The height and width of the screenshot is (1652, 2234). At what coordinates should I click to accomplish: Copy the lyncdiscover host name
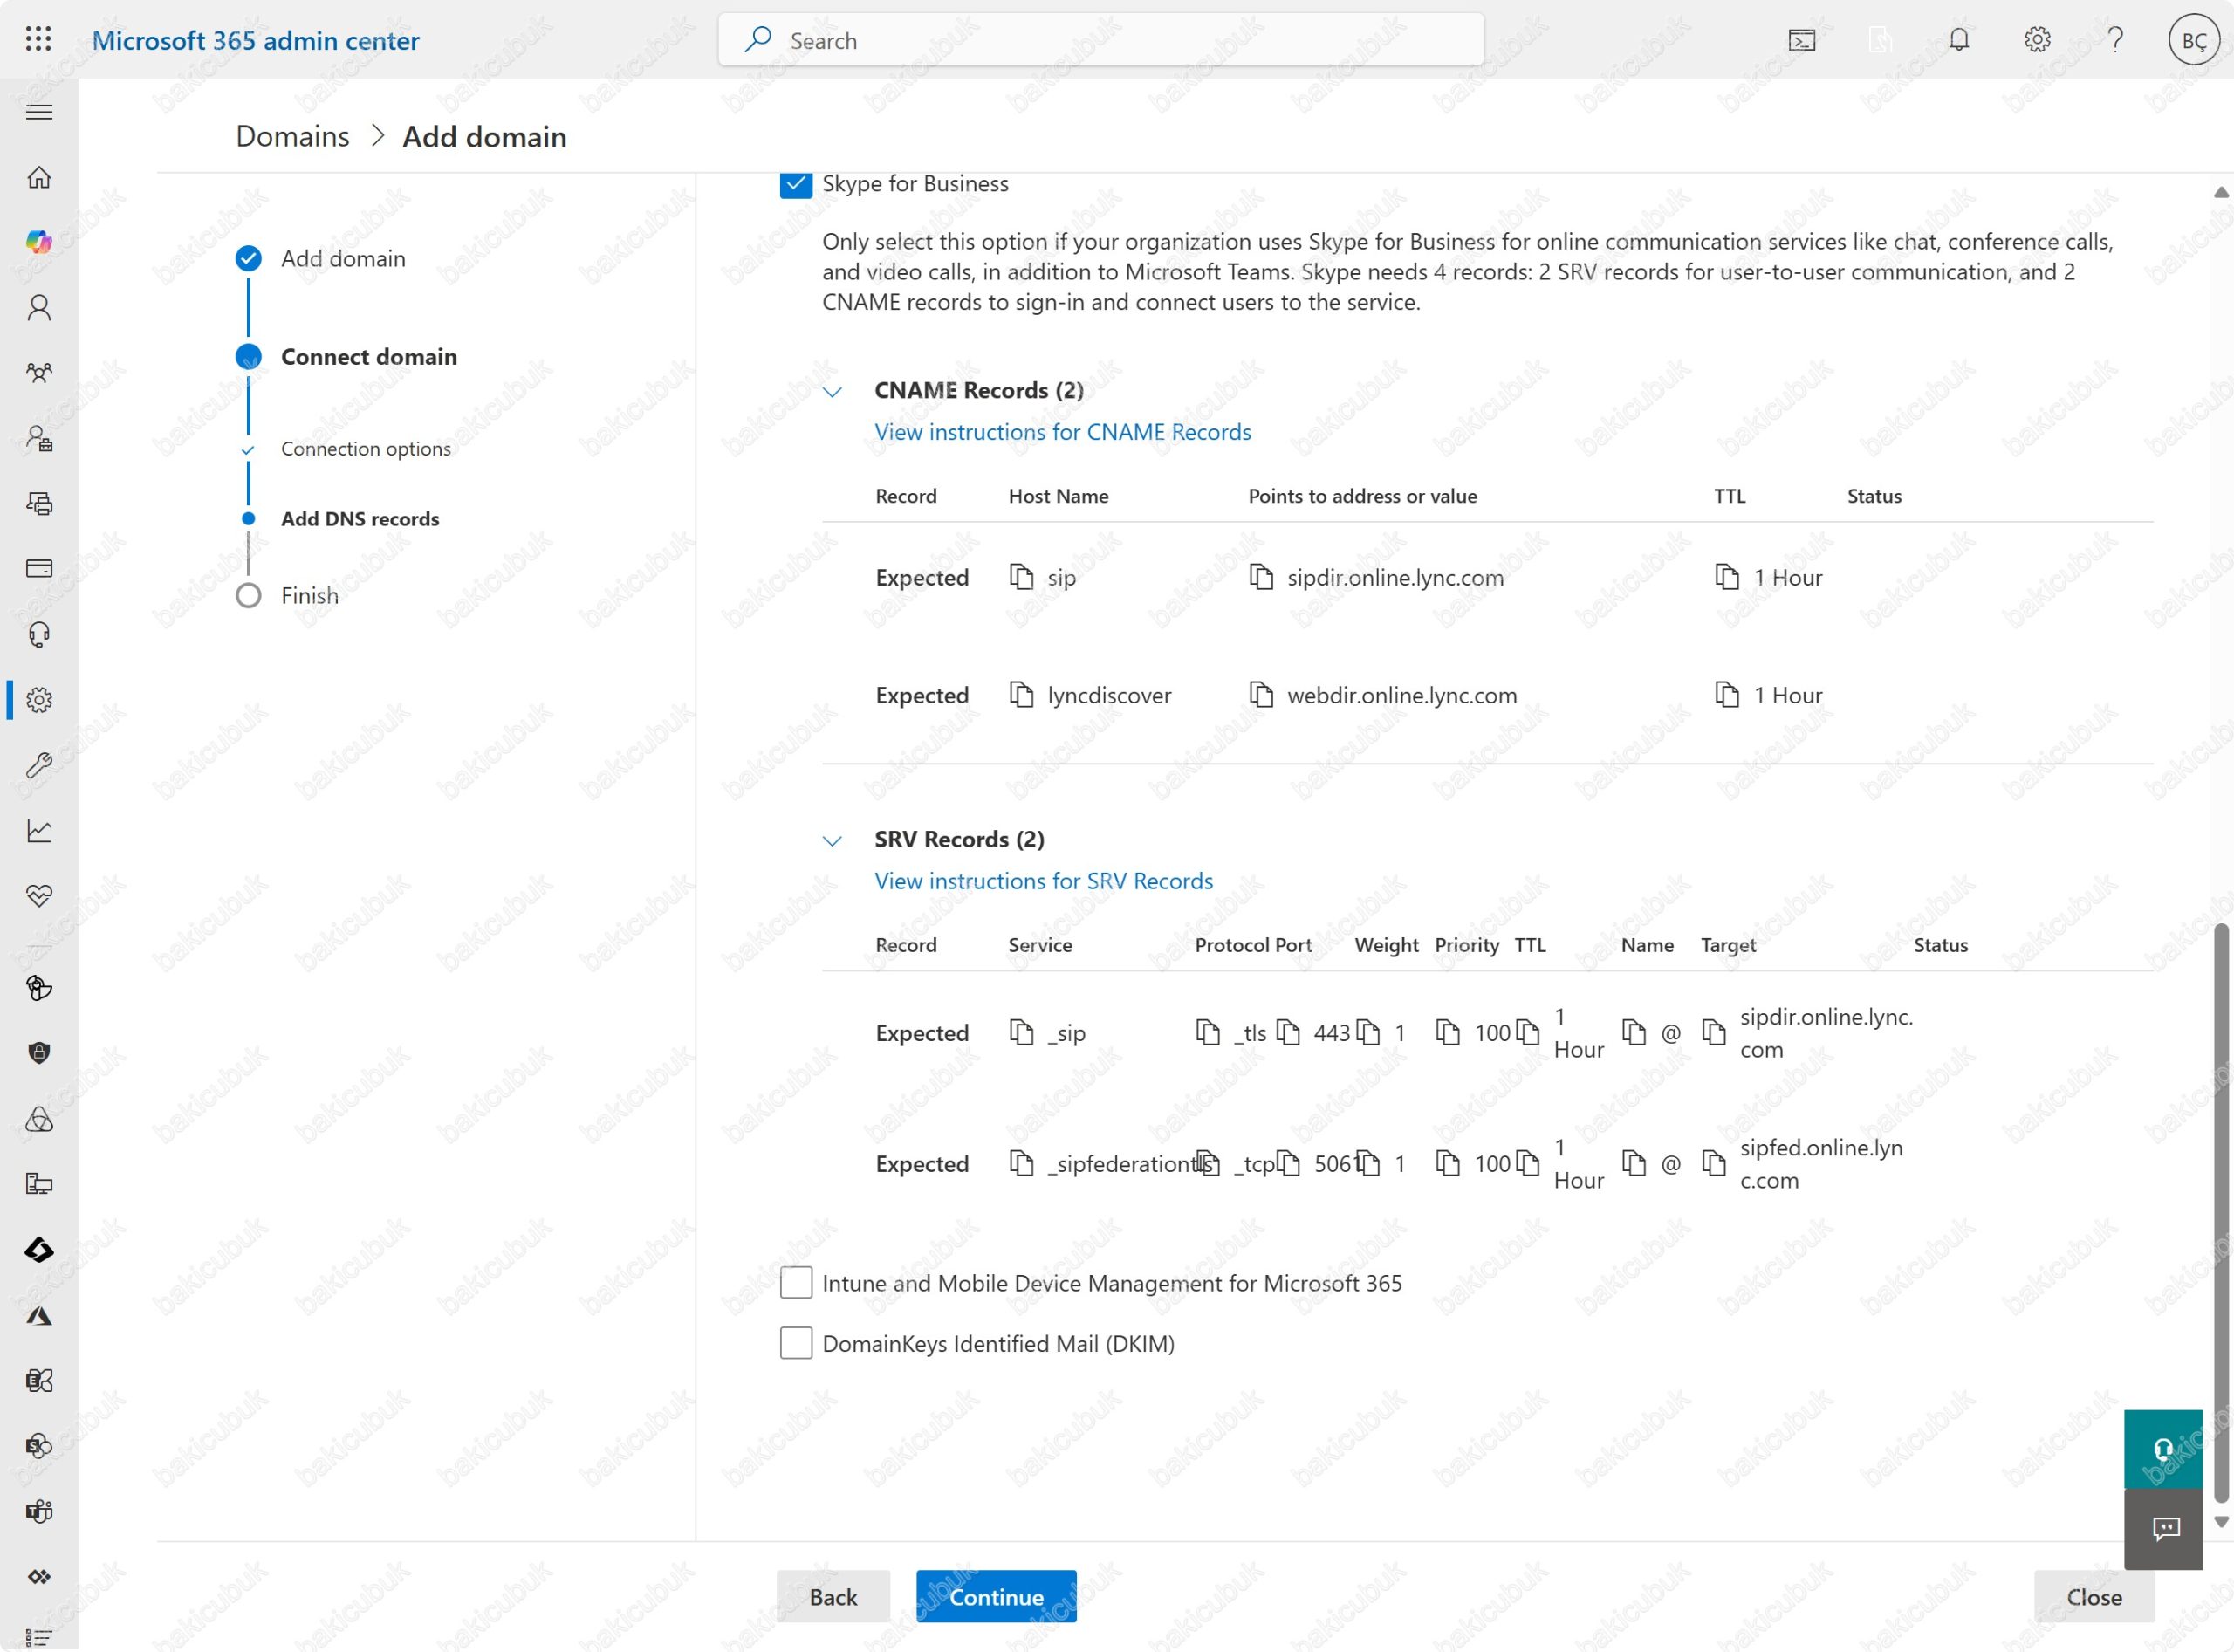[1021, 694]
